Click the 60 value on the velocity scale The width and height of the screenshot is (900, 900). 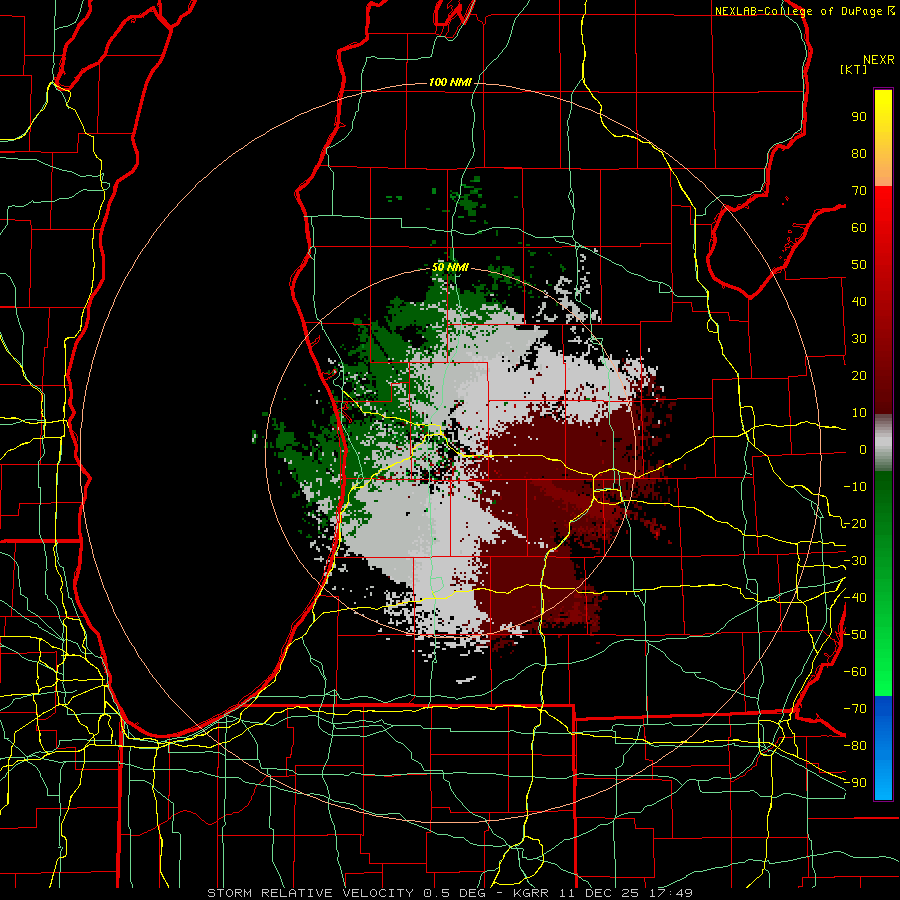[x=859, y=227]
